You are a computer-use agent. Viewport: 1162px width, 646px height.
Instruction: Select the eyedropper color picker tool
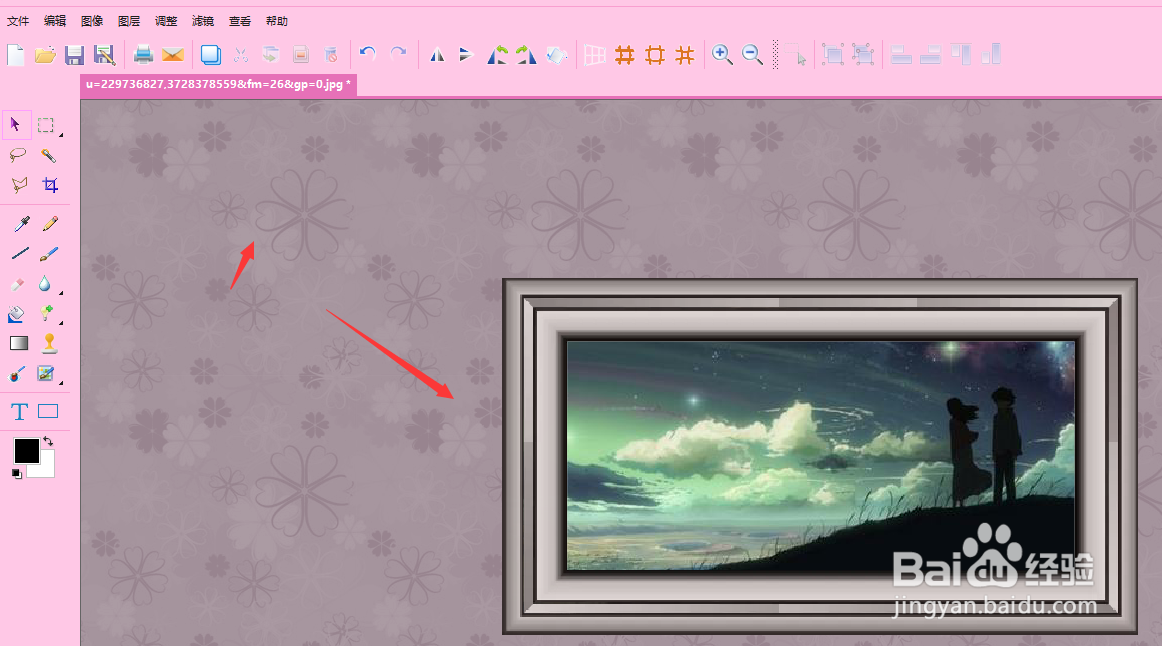click(21, 224)
